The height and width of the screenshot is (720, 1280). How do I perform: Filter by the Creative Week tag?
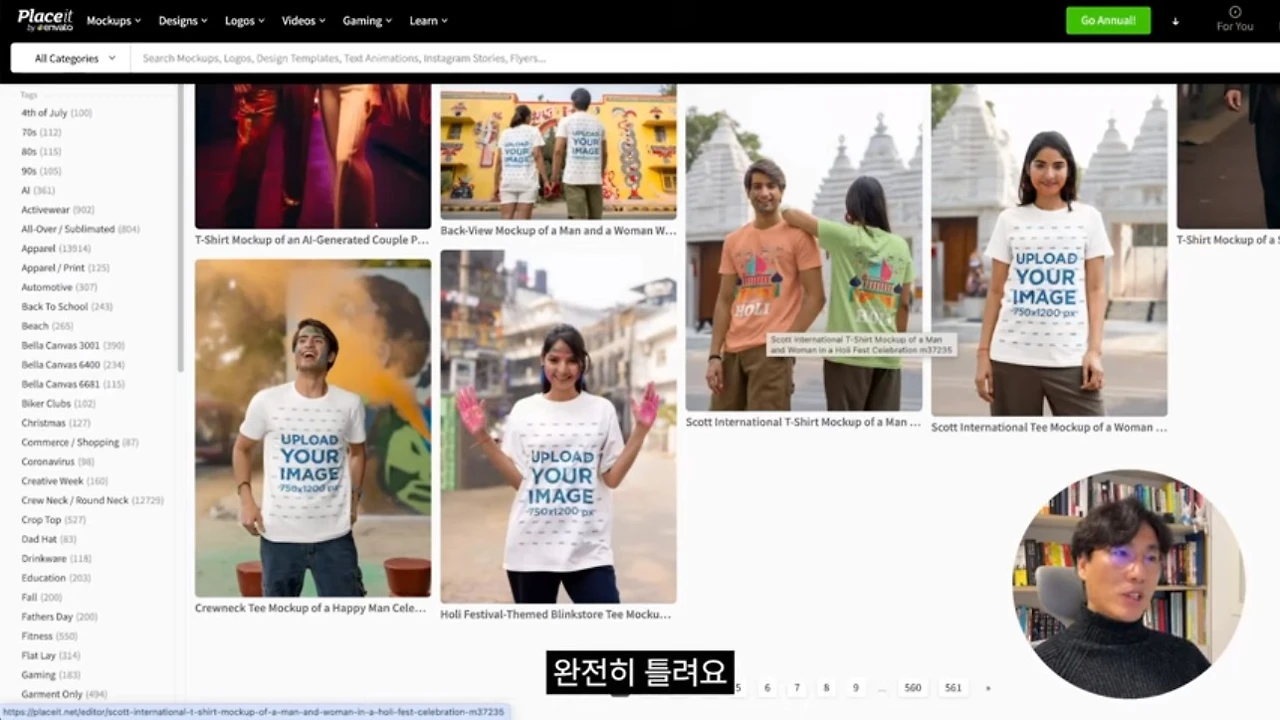click(x=65, y=481)
